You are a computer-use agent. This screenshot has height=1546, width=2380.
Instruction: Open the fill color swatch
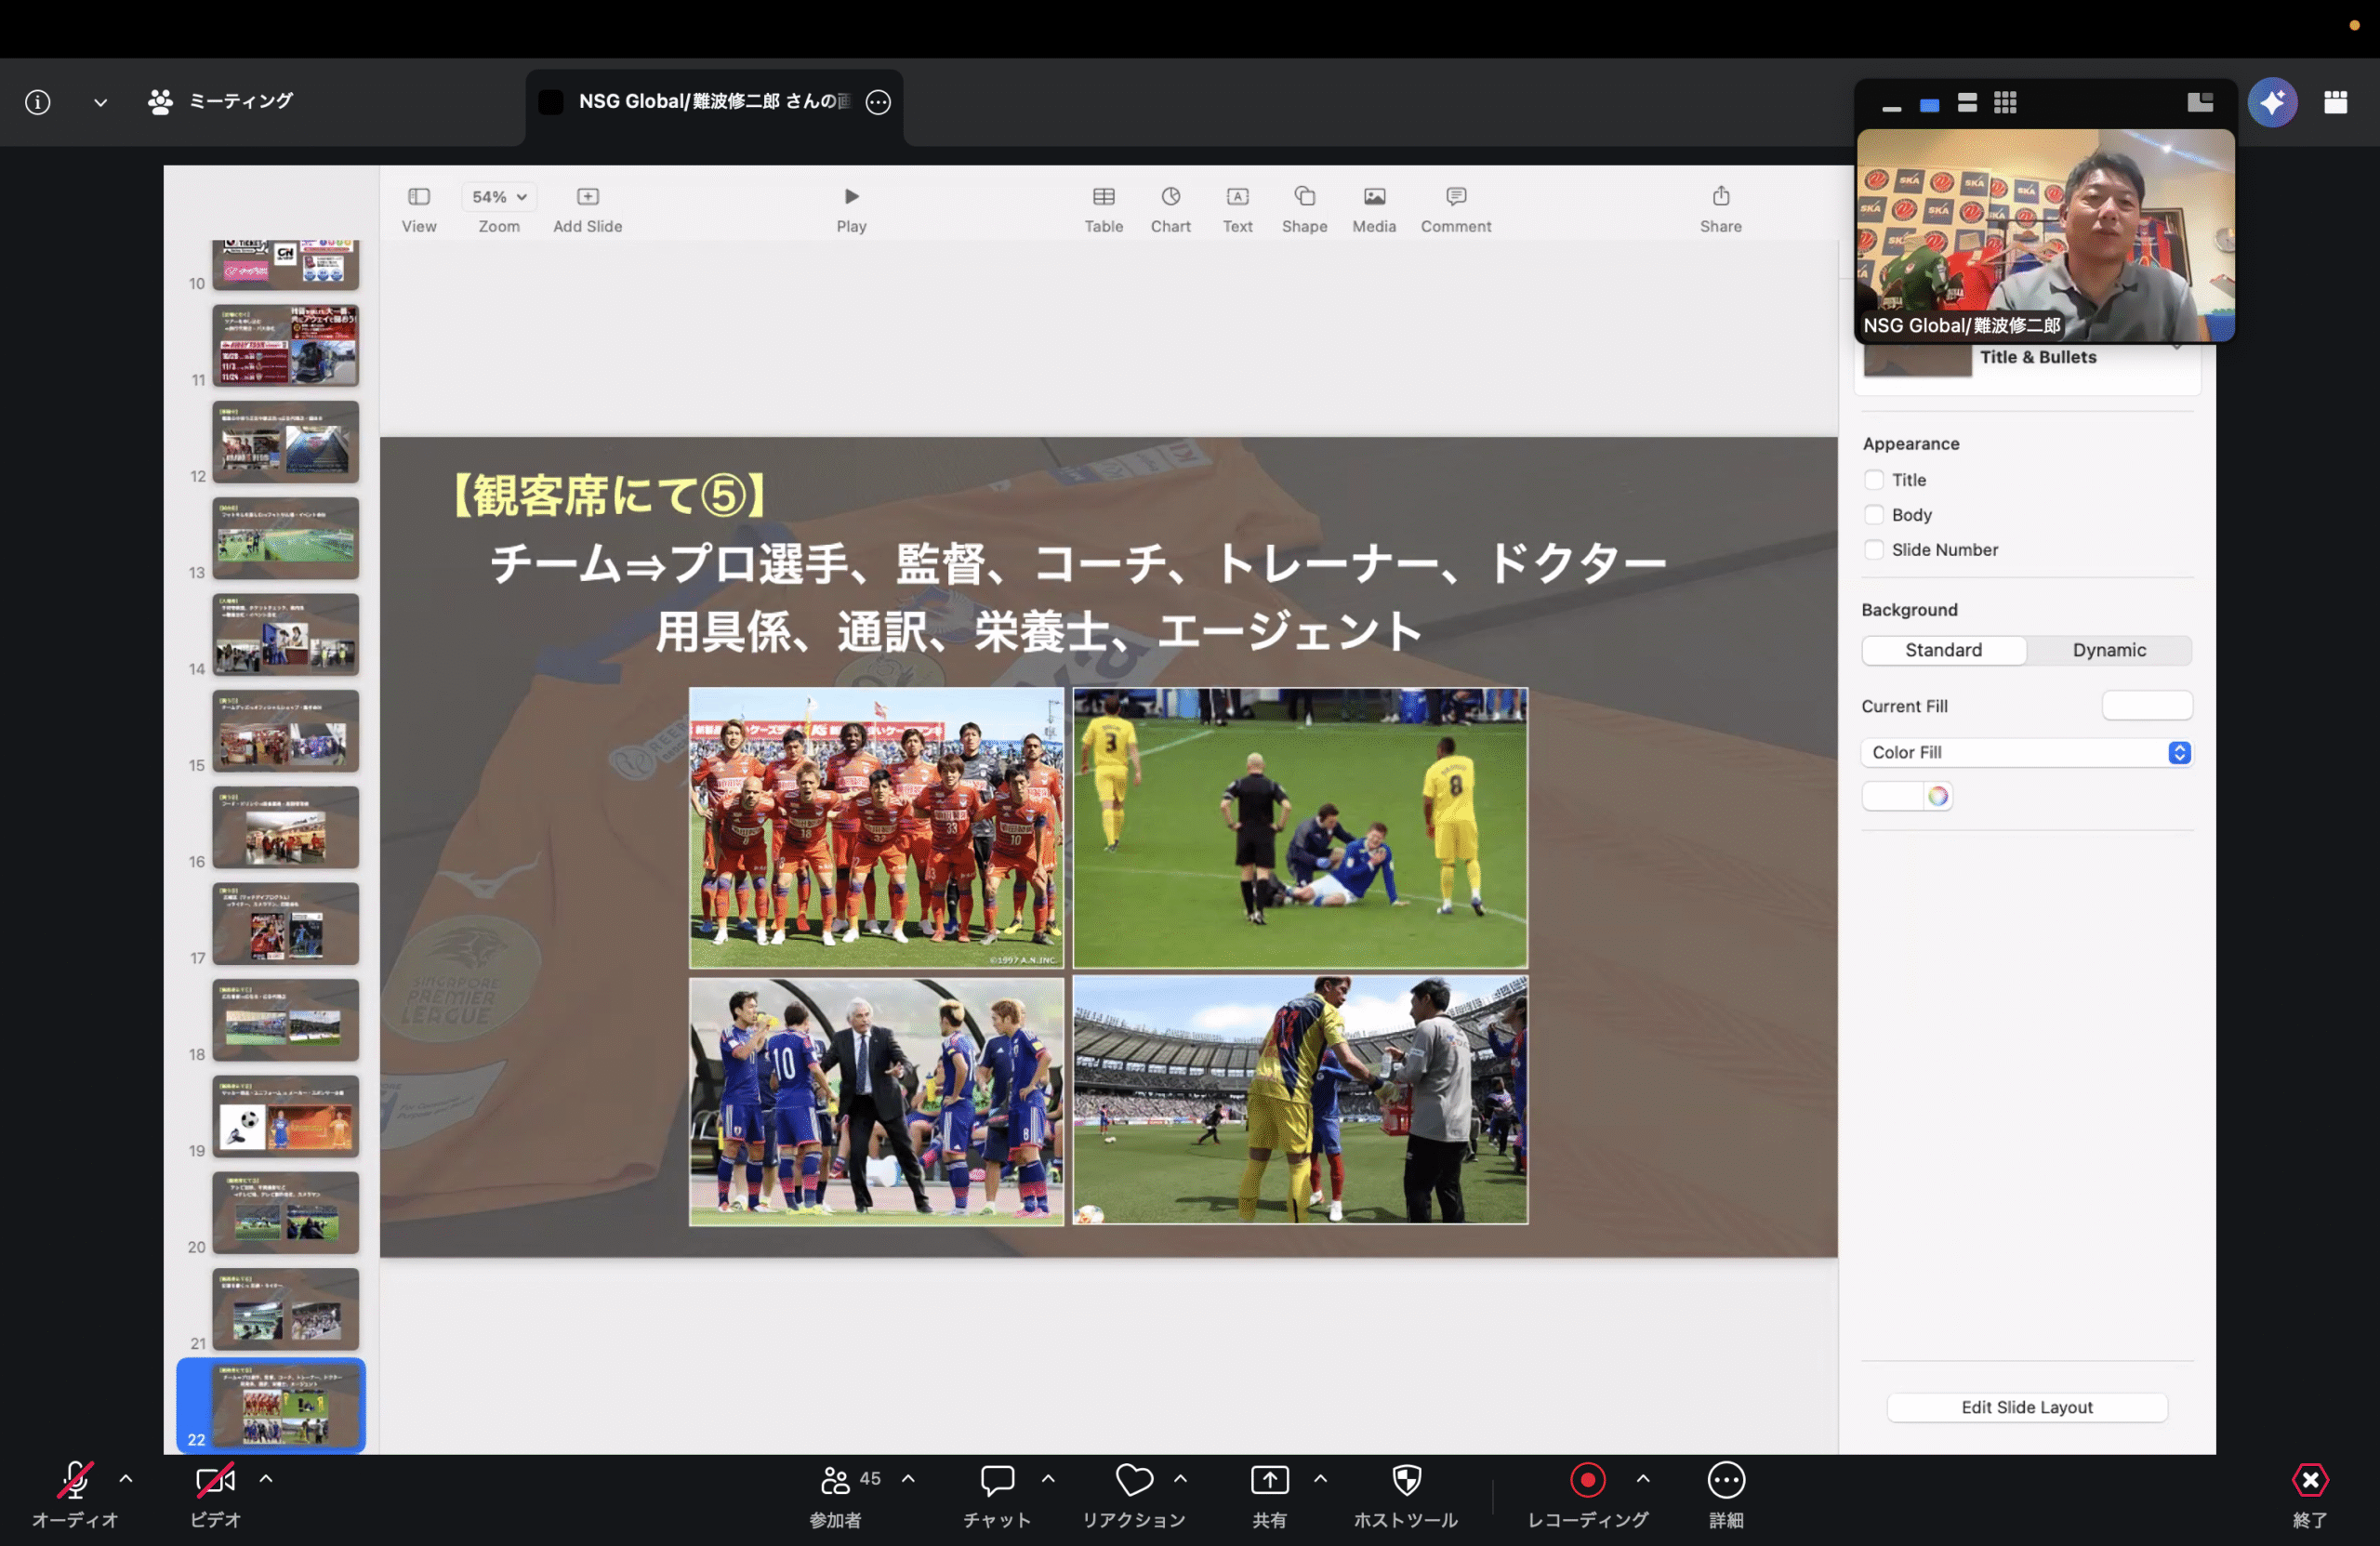point(1893,796)
